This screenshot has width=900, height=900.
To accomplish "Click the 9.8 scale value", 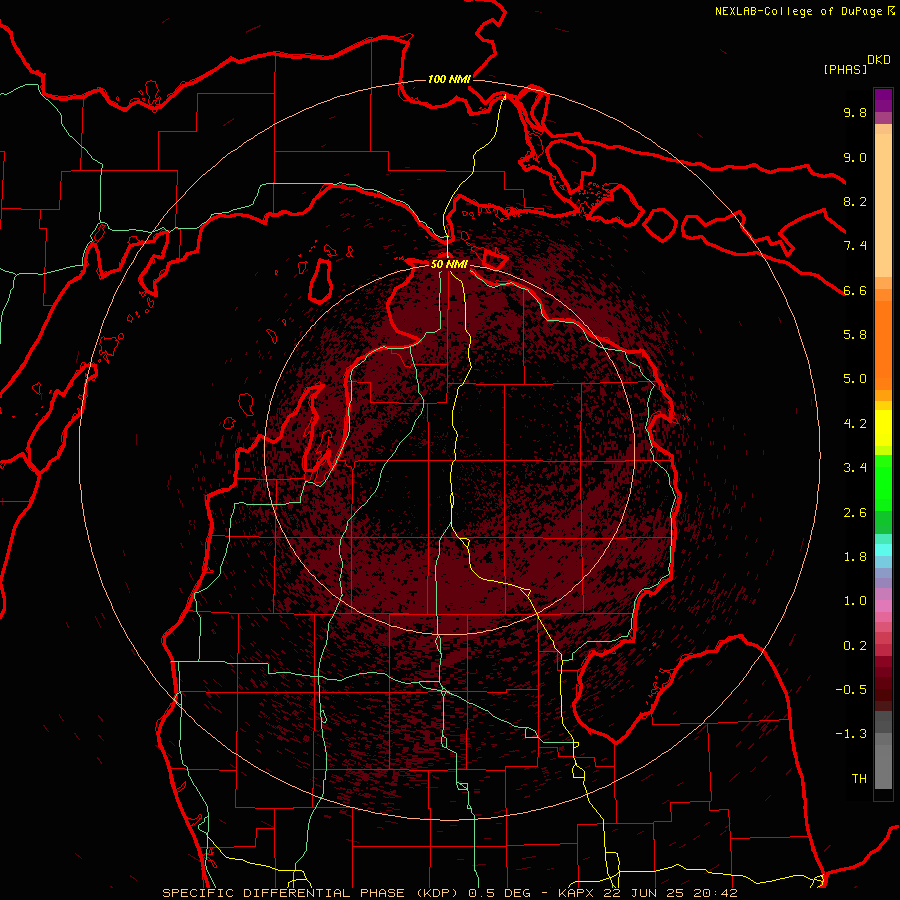I will point(855,112).
